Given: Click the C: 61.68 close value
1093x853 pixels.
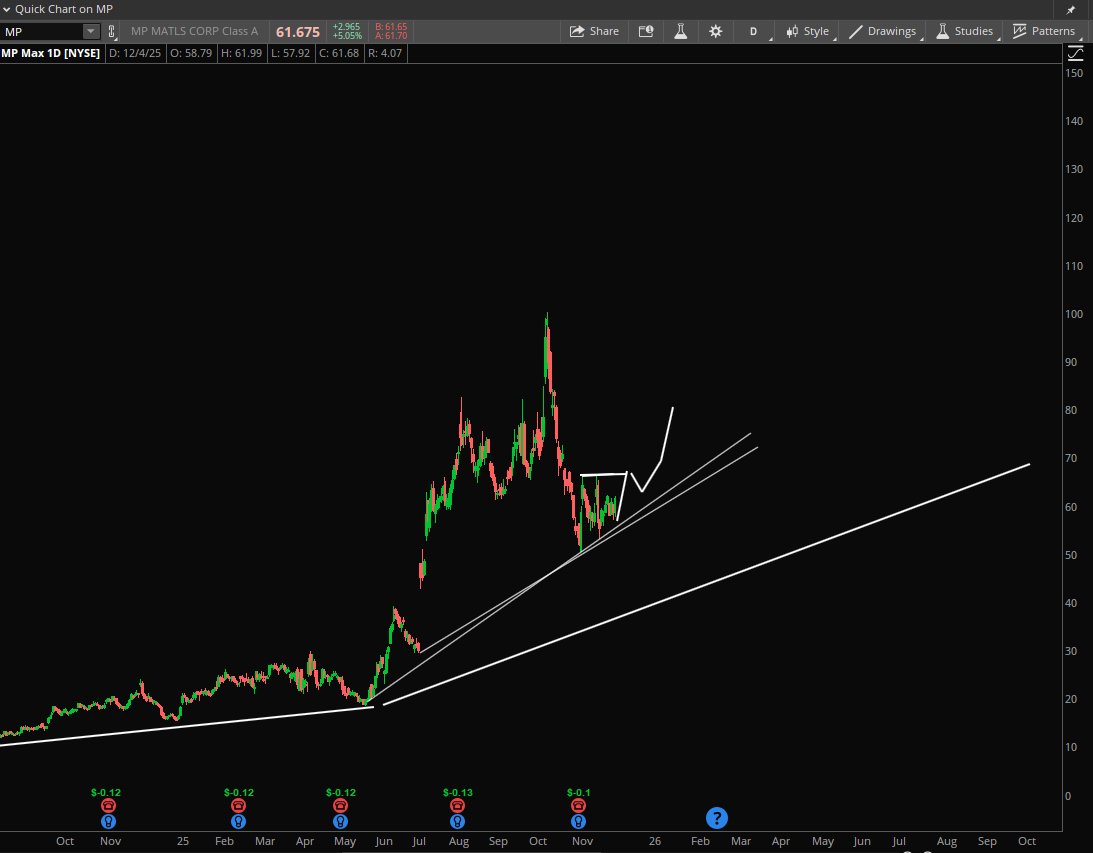Looking at the screenshot, I should (x=339, y=53).
